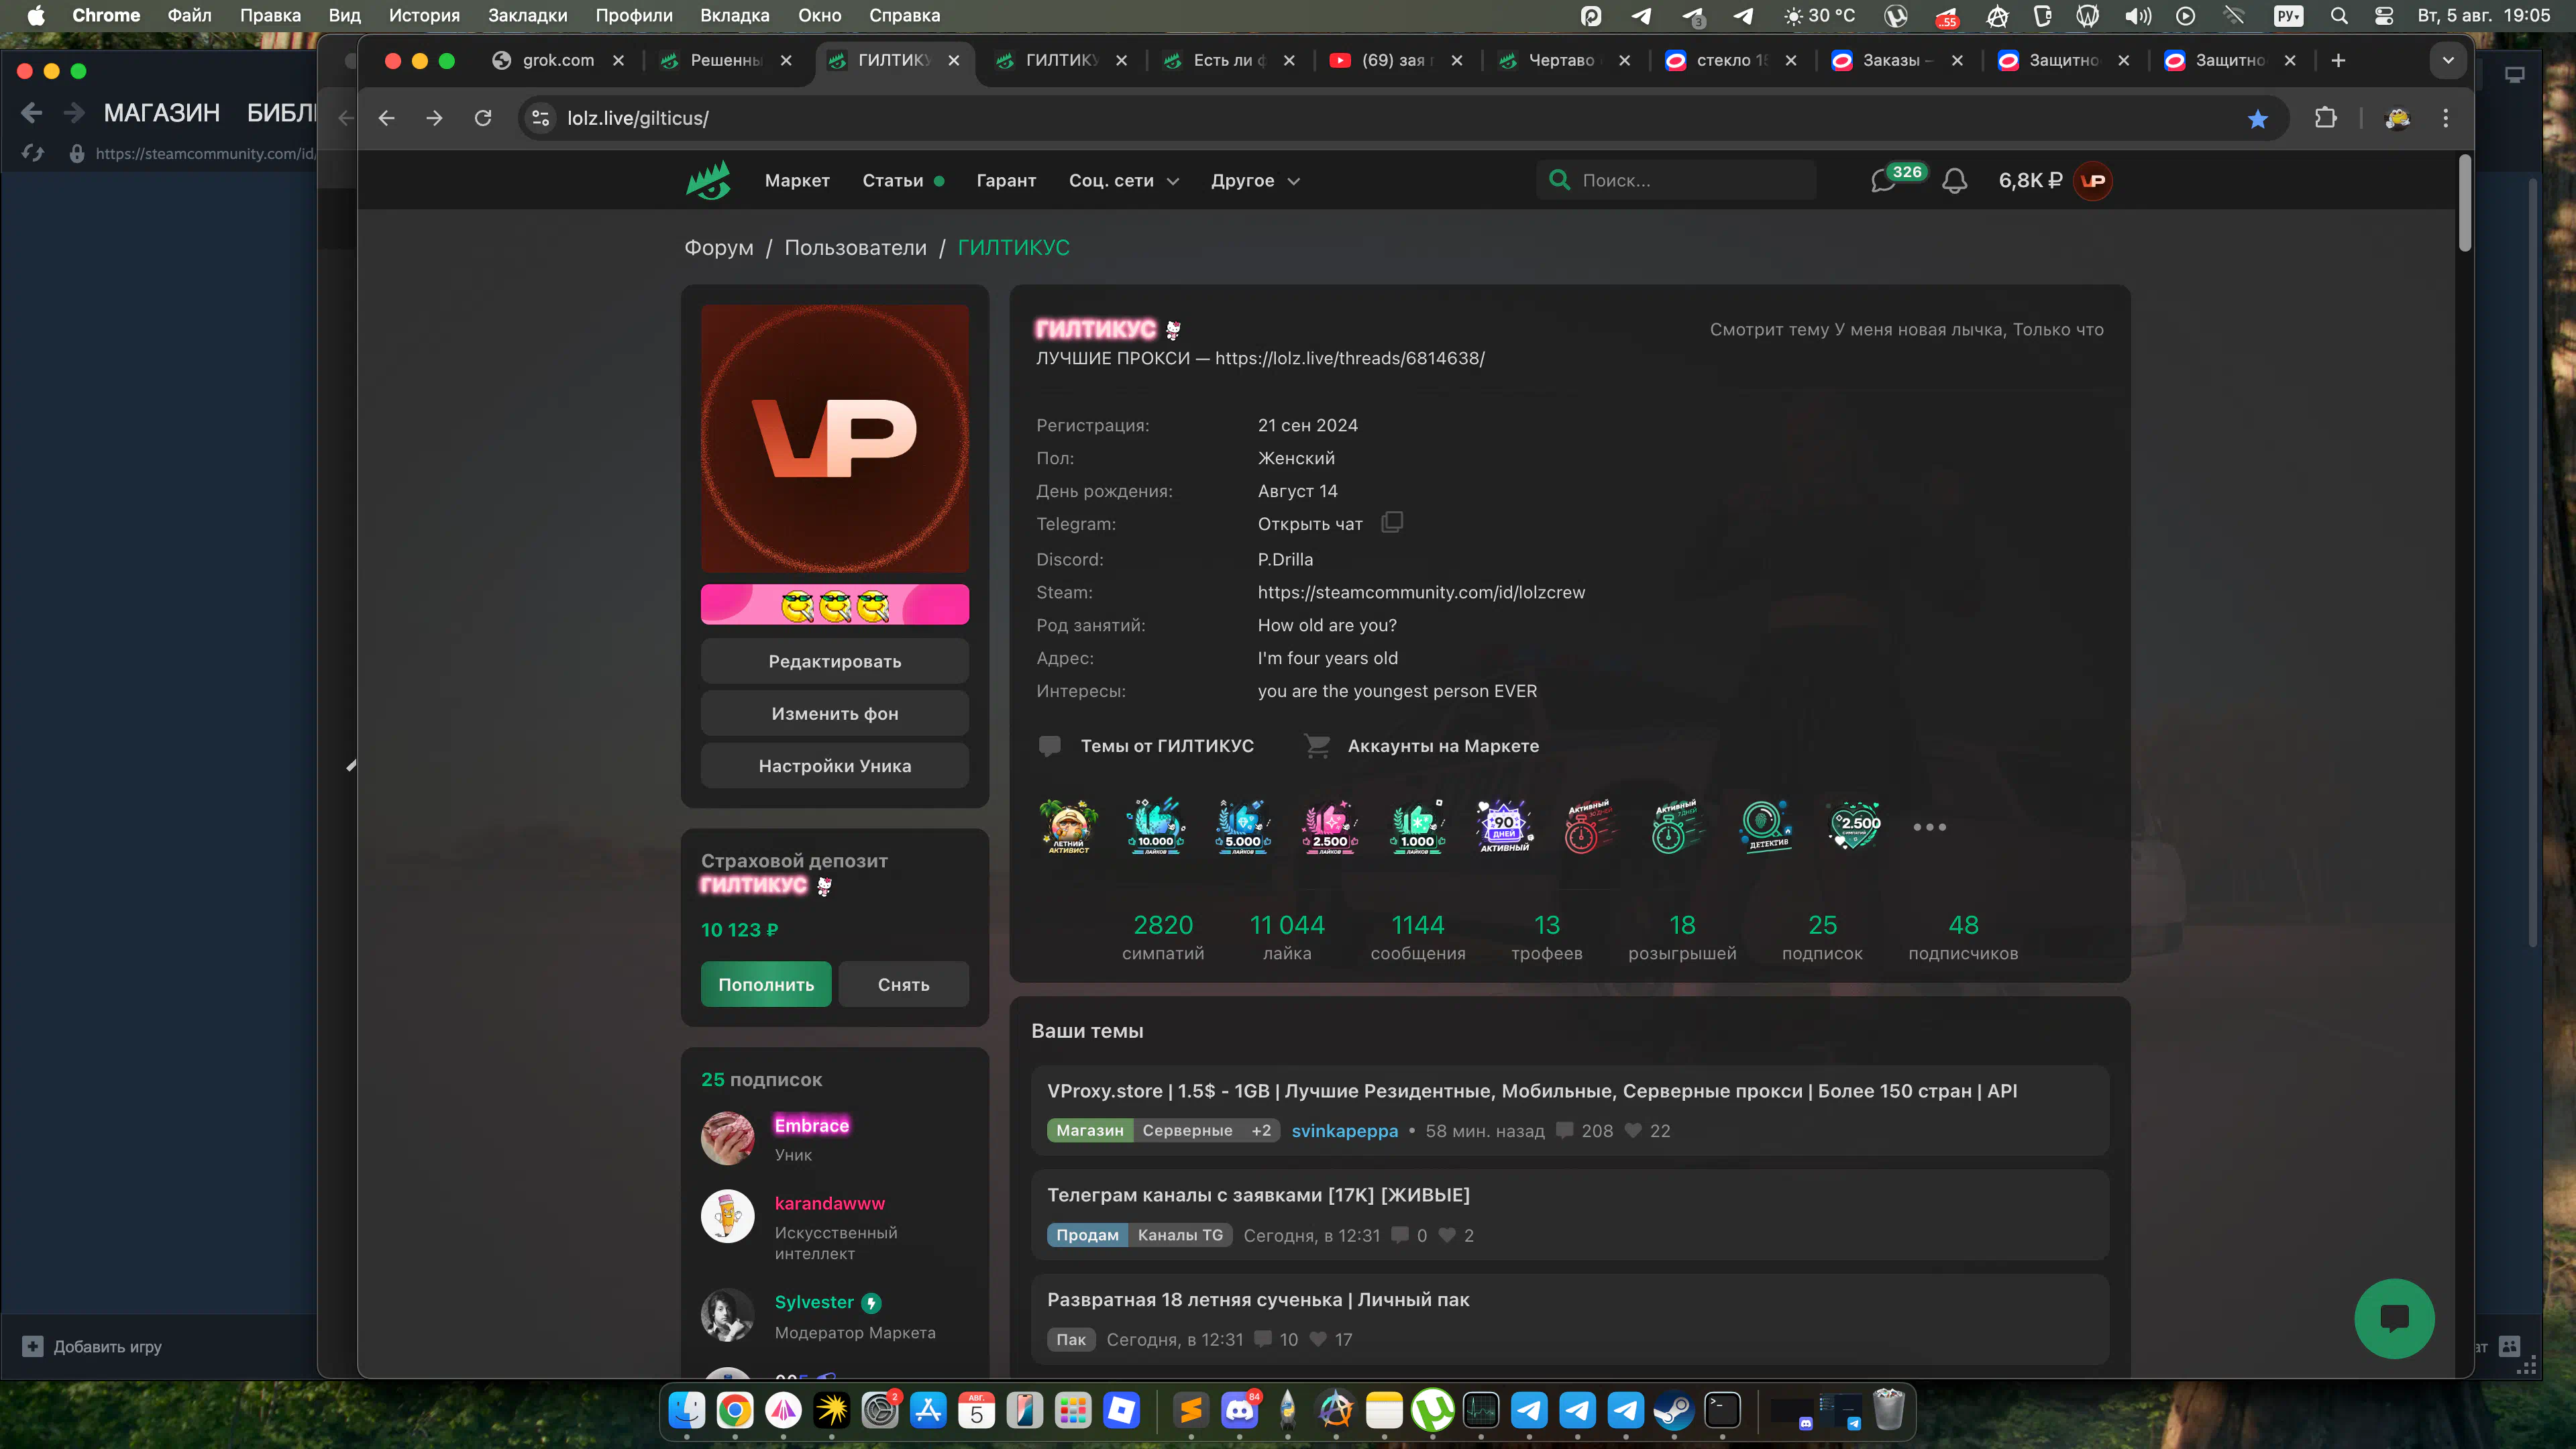This screenshot has height=1449, width=2576.
Task: Open a new Chrome tab with plus
Action: pyautogui.click(x=2338, y=60)
